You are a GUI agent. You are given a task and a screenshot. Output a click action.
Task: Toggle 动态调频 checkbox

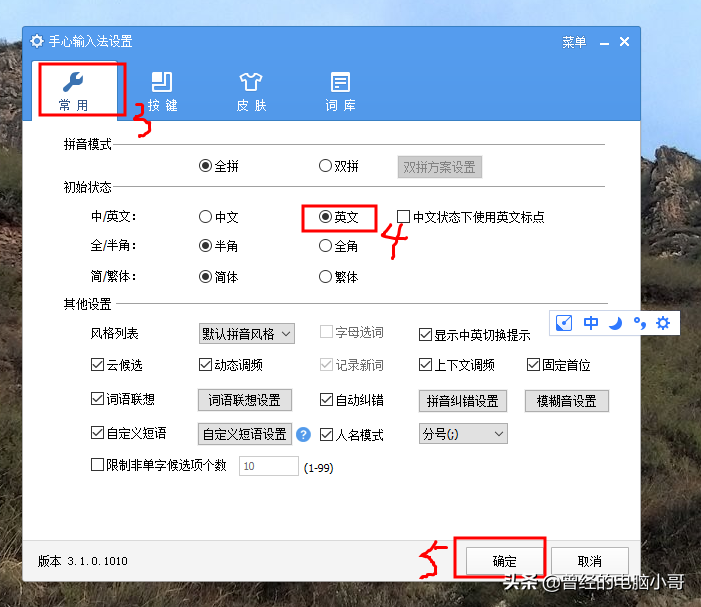pos(231,365)
